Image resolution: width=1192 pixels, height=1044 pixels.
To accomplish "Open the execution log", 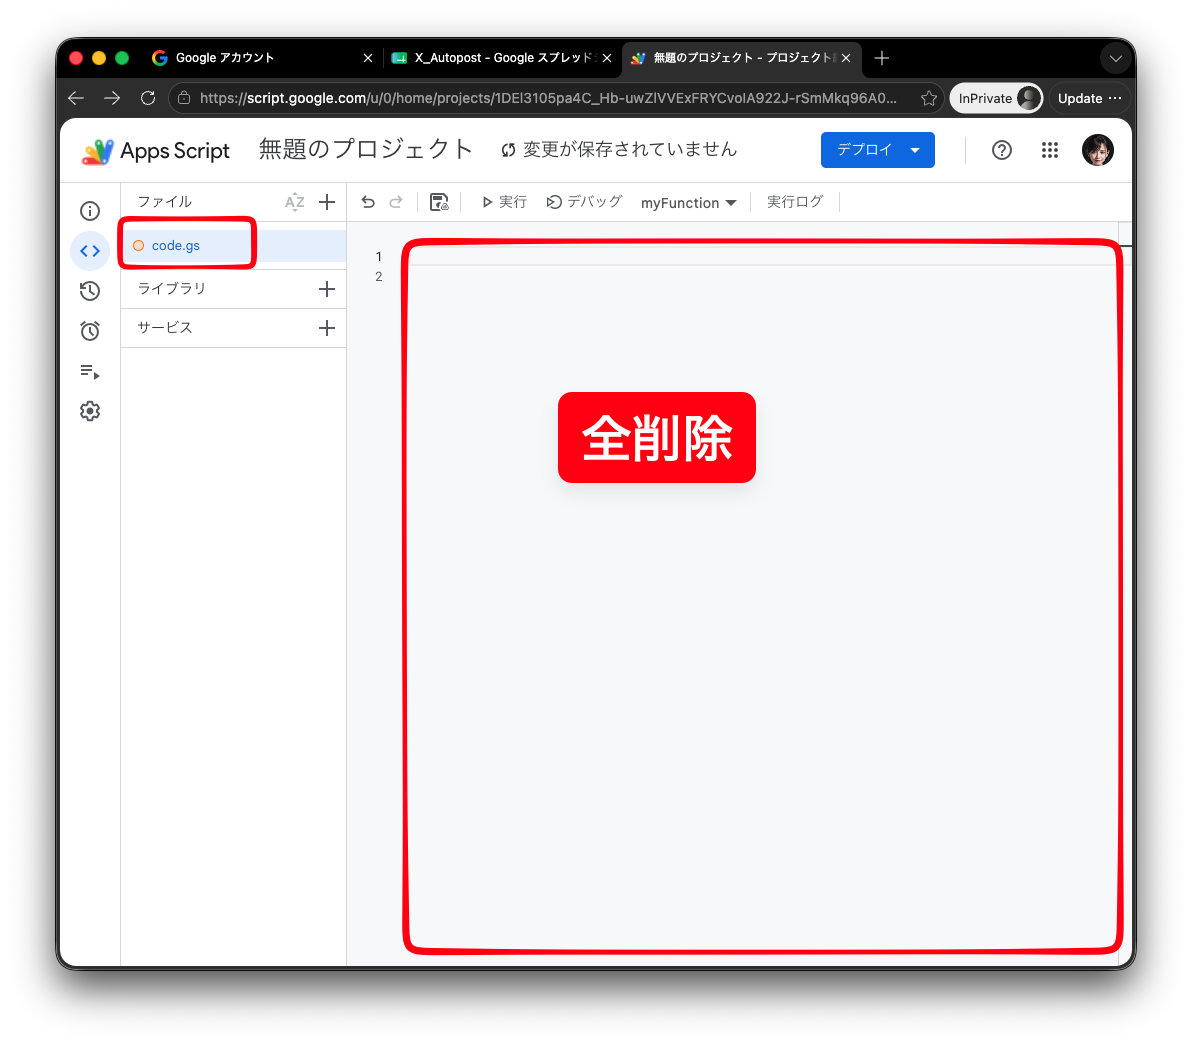I will [794, 202].
